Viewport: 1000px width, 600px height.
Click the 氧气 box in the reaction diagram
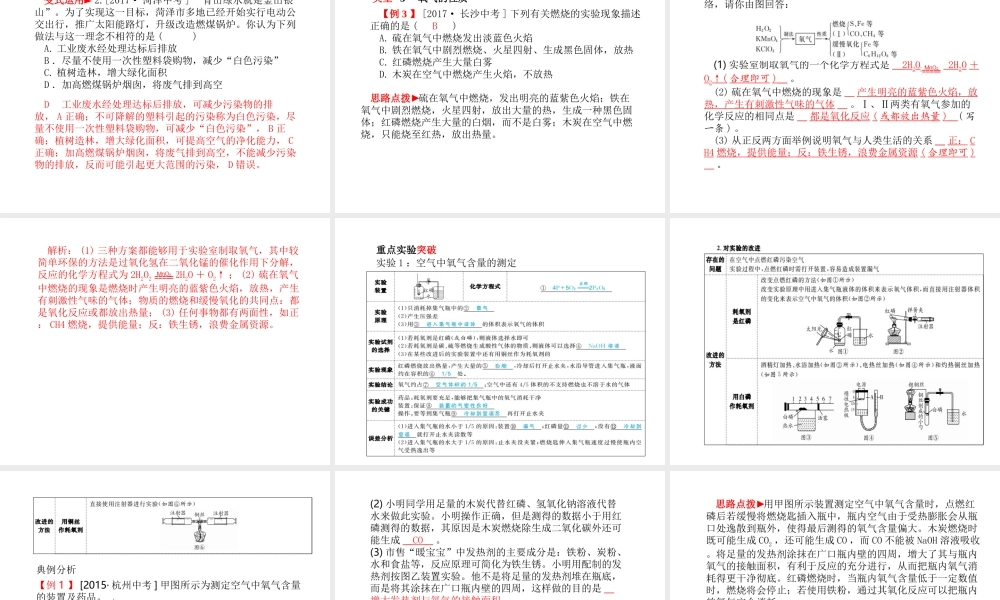(805, 39)
